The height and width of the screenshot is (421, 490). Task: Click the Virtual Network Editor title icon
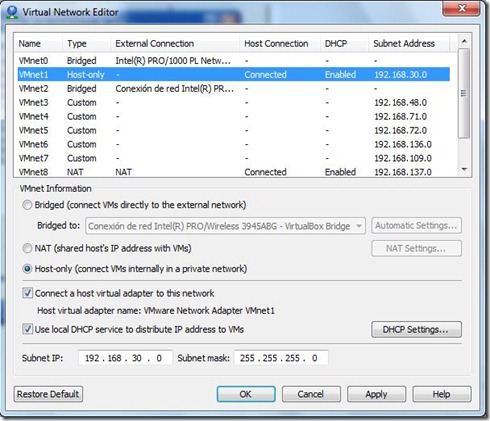pos(12,12)
